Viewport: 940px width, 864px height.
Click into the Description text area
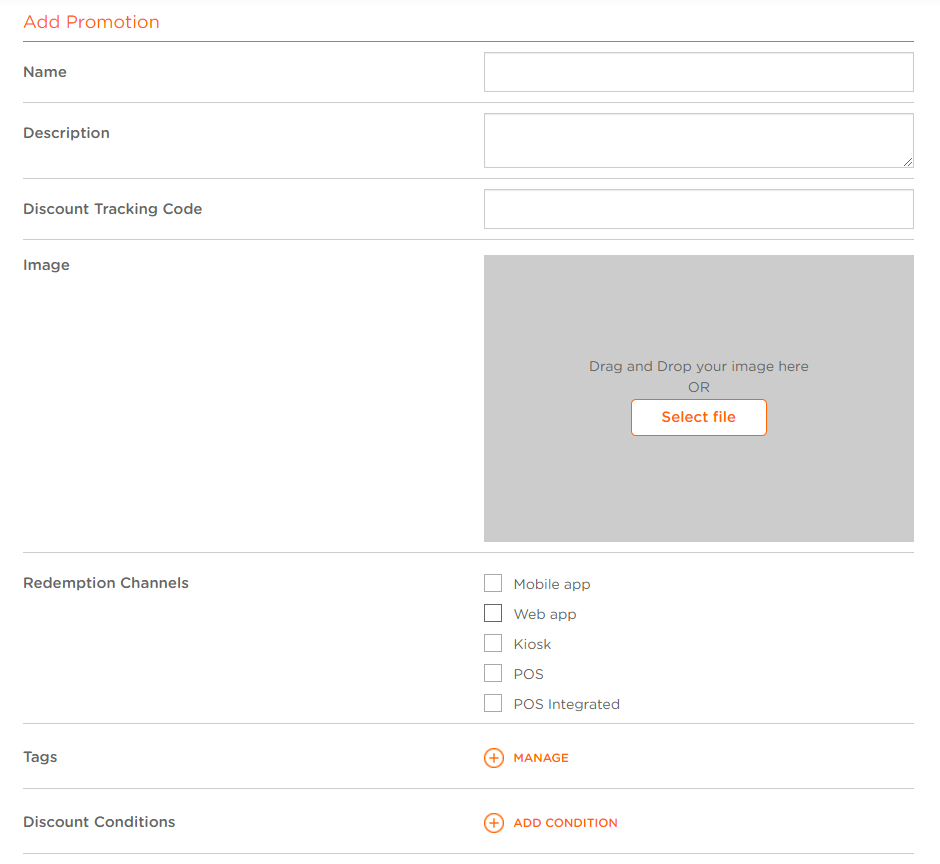[x=698, y=140]
